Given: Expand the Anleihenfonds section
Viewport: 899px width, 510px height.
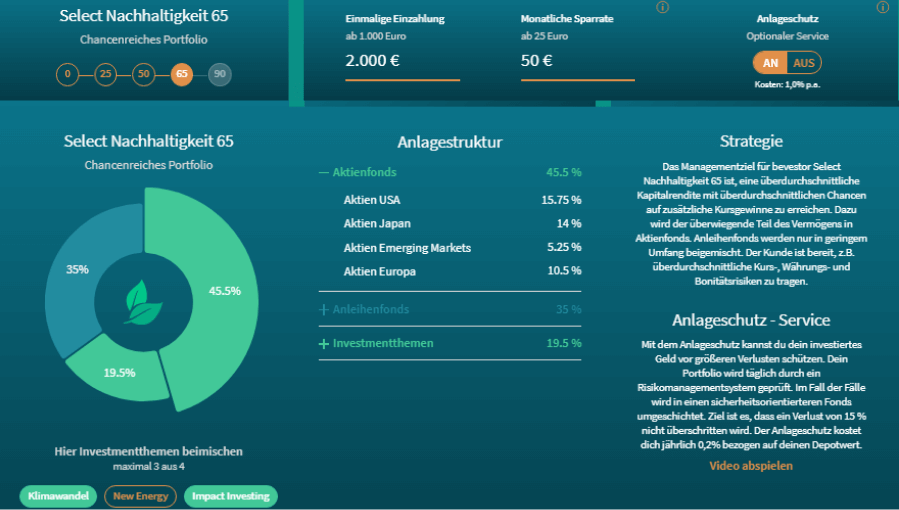Looking at the screenshot, I should pyautogui.click(x=450, y=309).
